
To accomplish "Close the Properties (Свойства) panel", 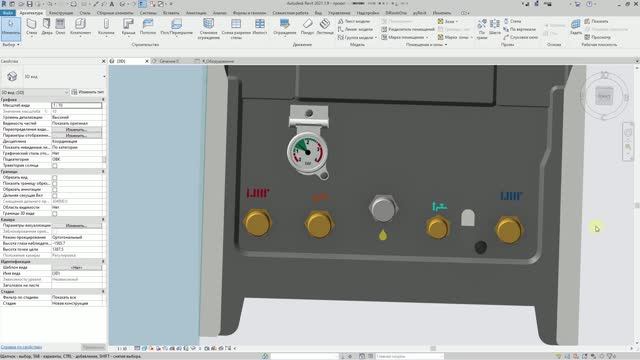I will point(103,61).
